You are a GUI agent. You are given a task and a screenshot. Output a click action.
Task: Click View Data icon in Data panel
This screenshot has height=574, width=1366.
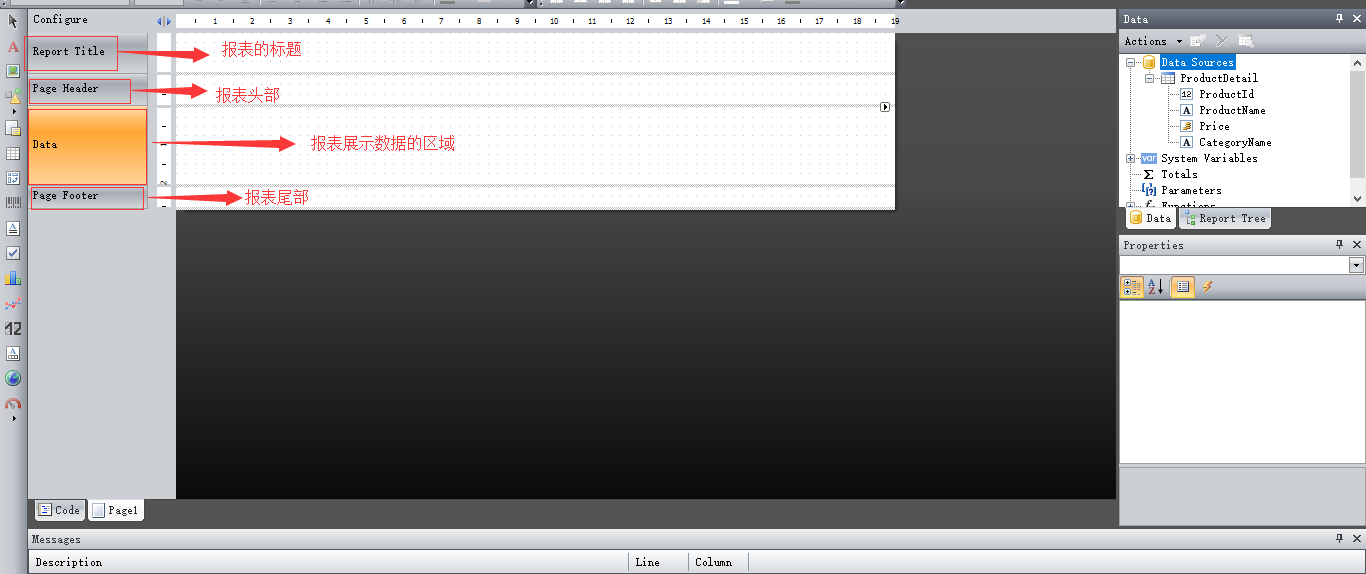coord(1245,41)
